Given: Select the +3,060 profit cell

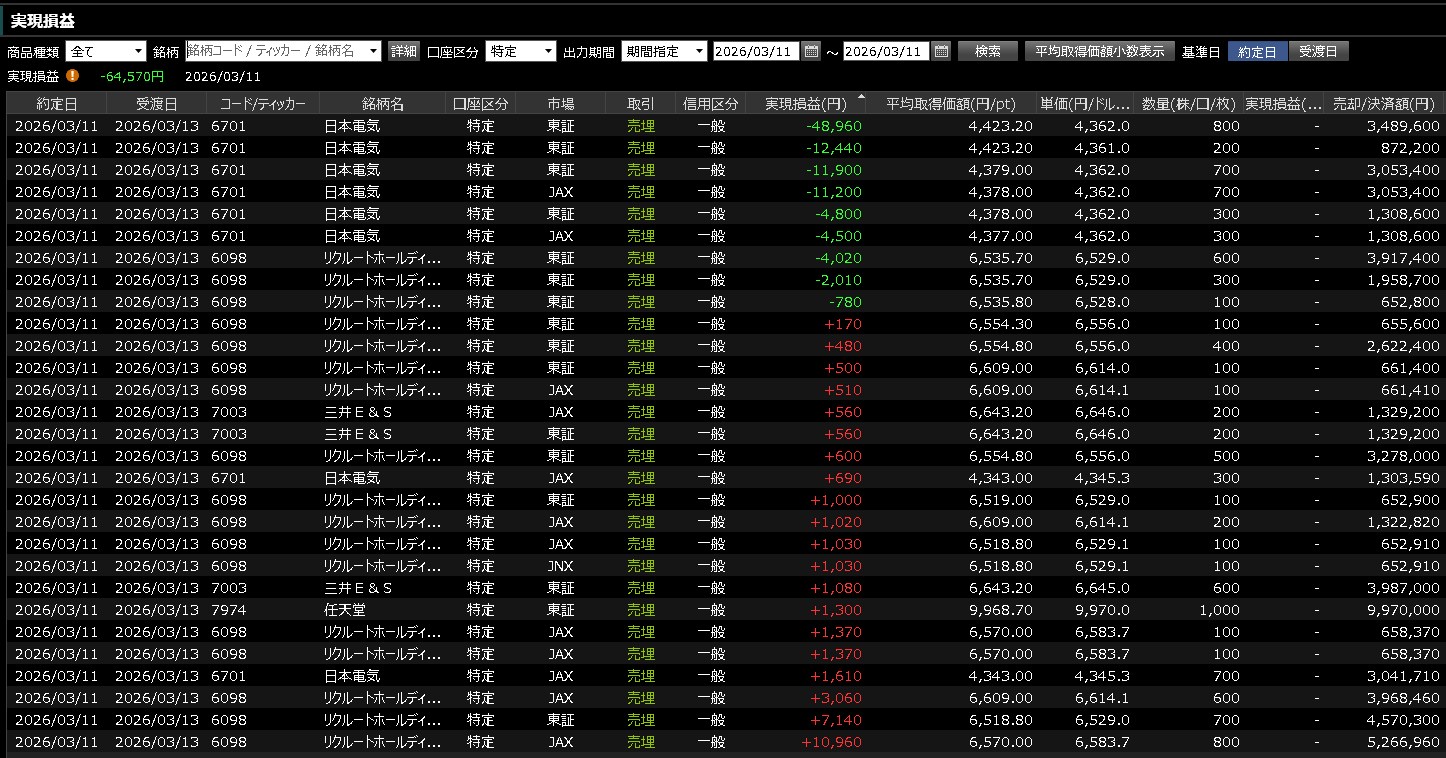Looking at the screenshot, I should click(836, 698).
